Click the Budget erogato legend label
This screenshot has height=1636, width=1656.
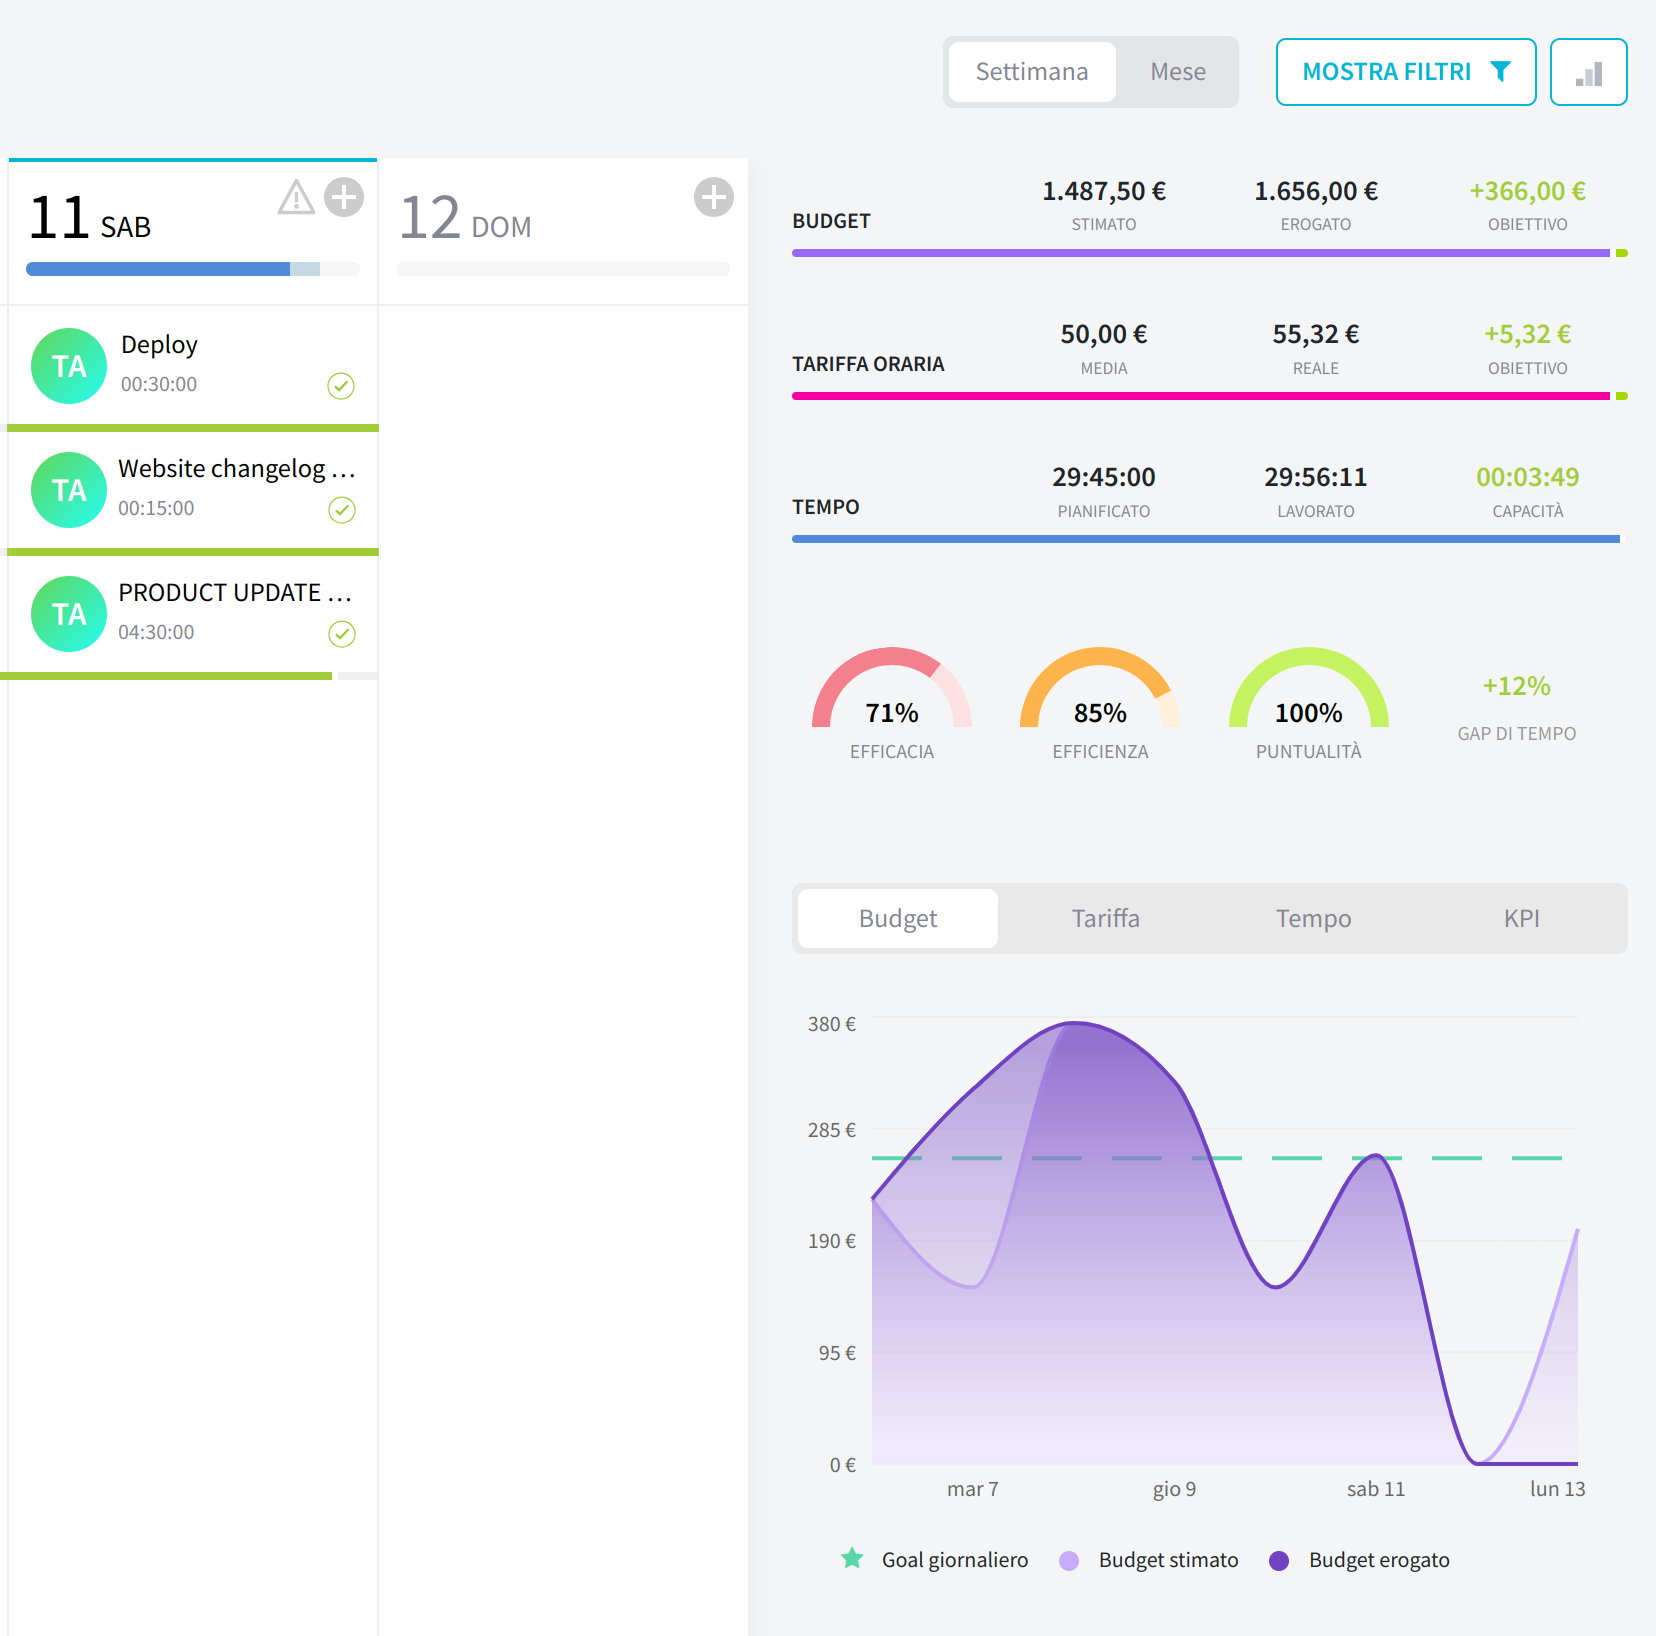click(1379, 1560)
